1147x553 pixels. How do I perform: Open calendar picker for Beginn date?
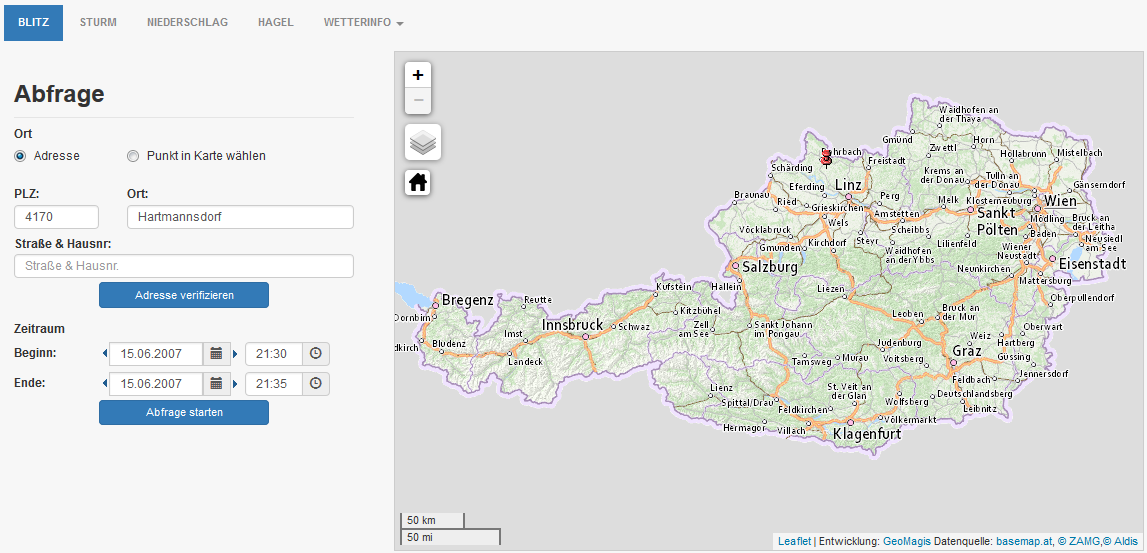pos(216,354)
